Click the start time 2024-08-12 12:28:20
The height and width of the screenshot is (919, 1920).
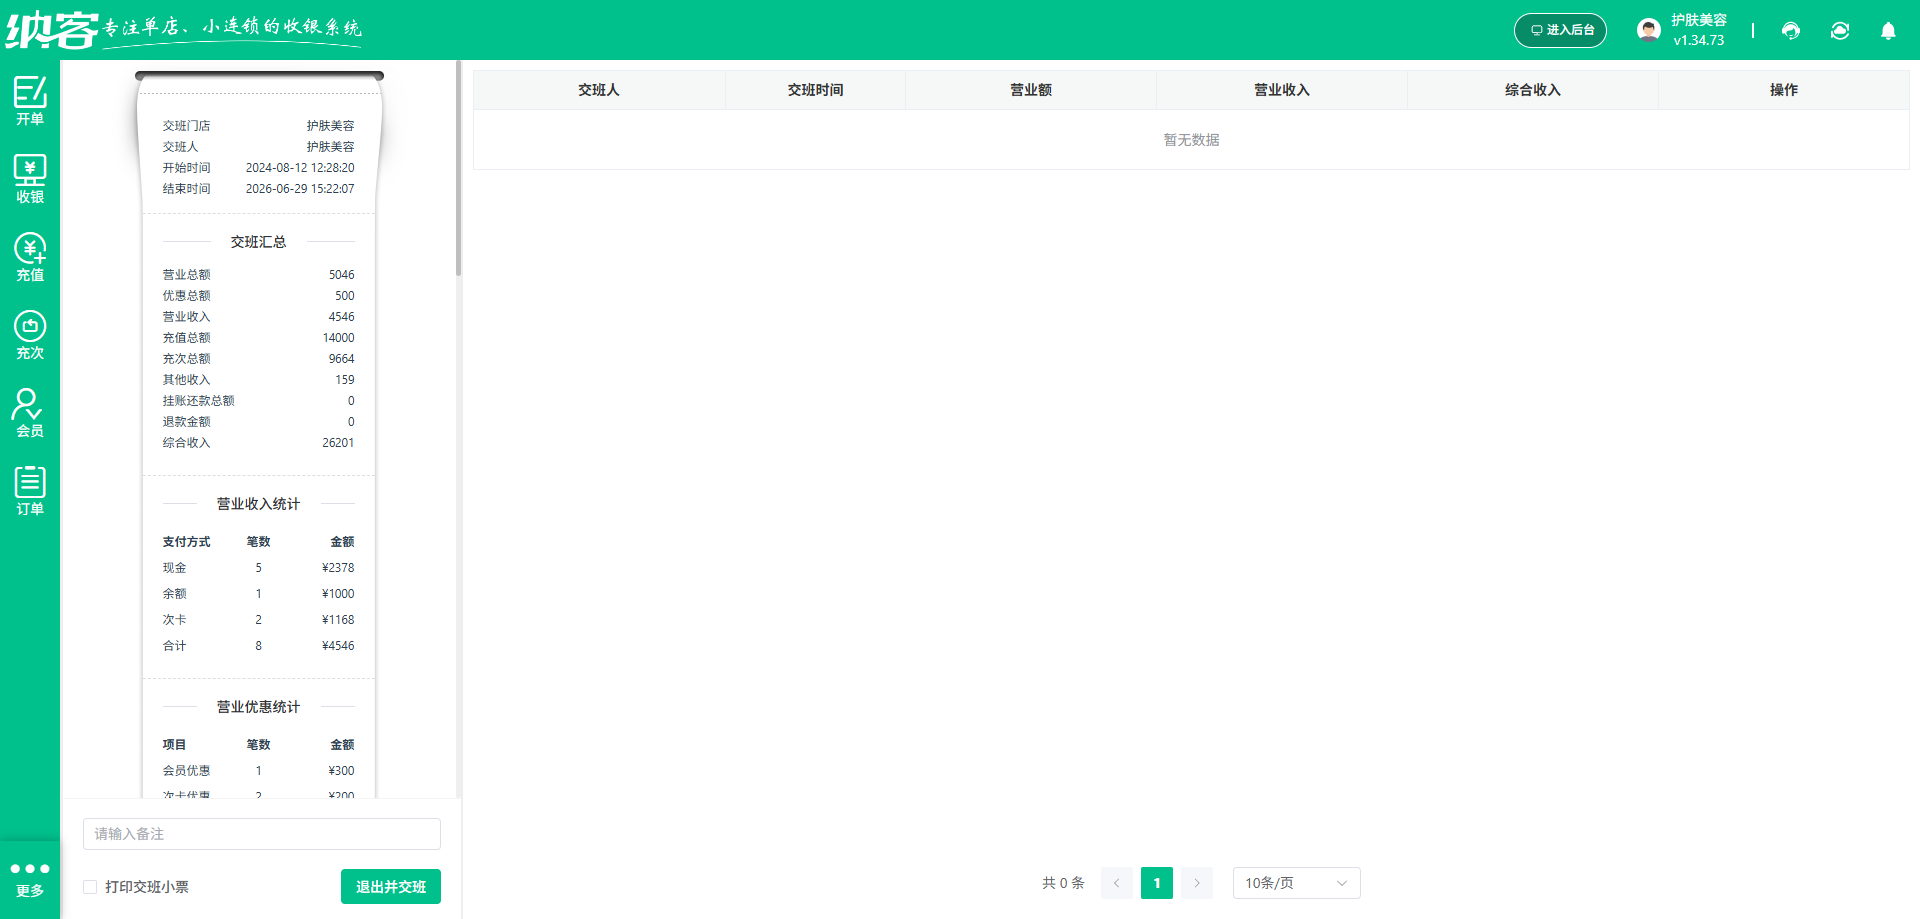tap(300, 168)
